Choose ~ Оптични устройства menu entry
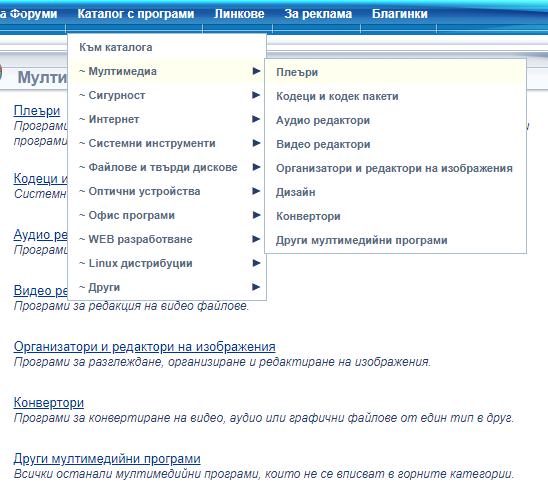Viewport: 548px width, 487px height. [x=167, y=191]
